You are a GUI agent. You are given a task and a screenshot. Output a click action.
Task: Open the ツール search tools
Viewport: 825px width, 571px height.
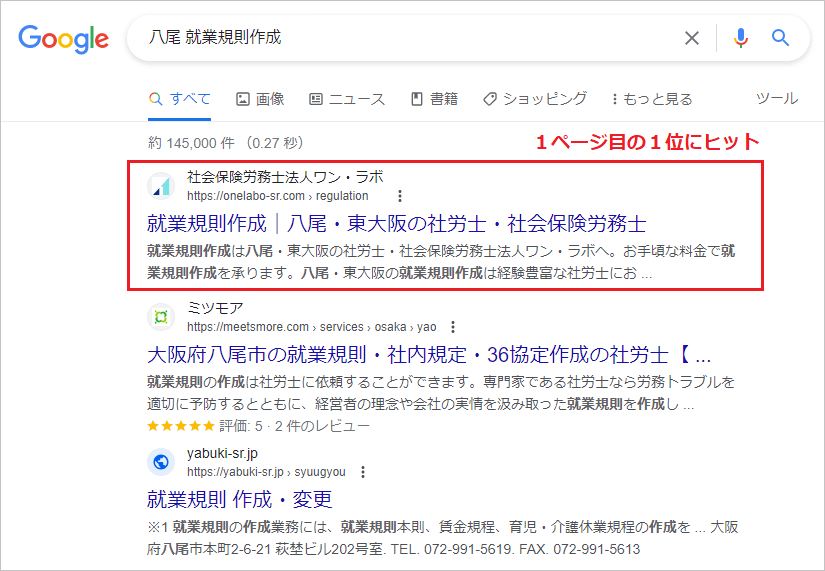(777, 98)
